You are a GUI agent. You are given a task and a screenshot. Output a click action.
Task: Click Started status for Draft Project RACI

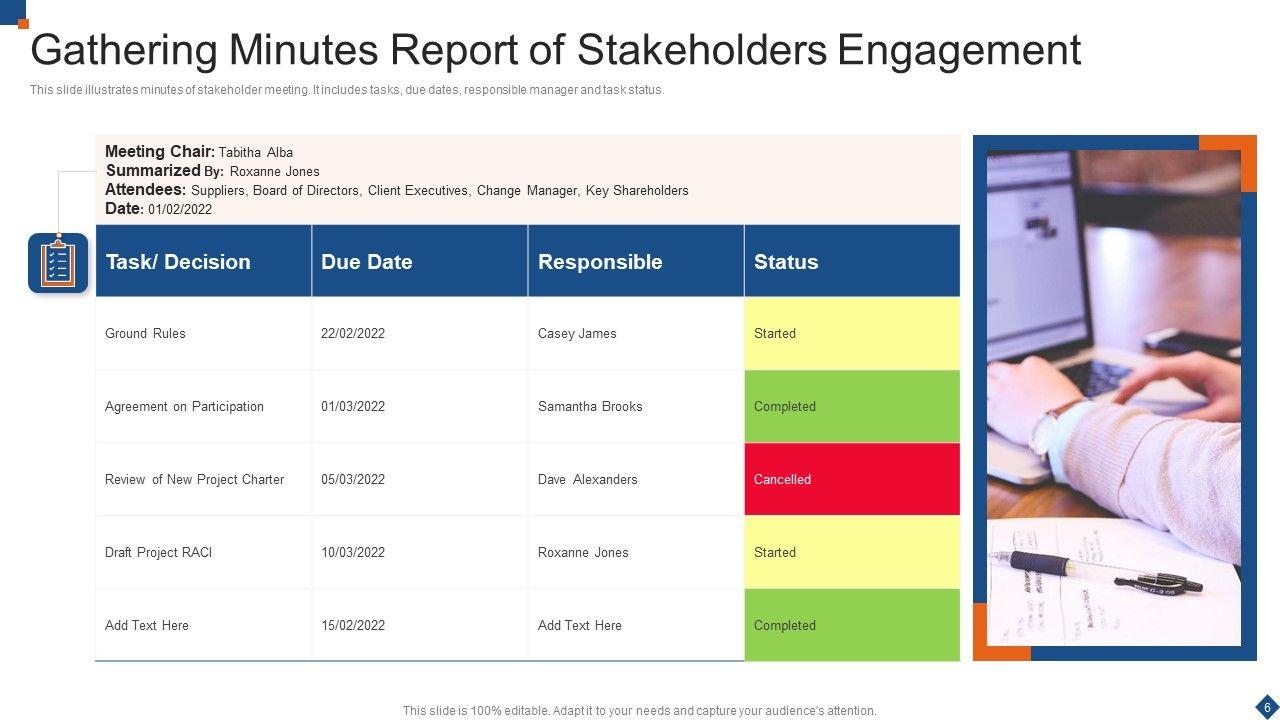[852, 553]
